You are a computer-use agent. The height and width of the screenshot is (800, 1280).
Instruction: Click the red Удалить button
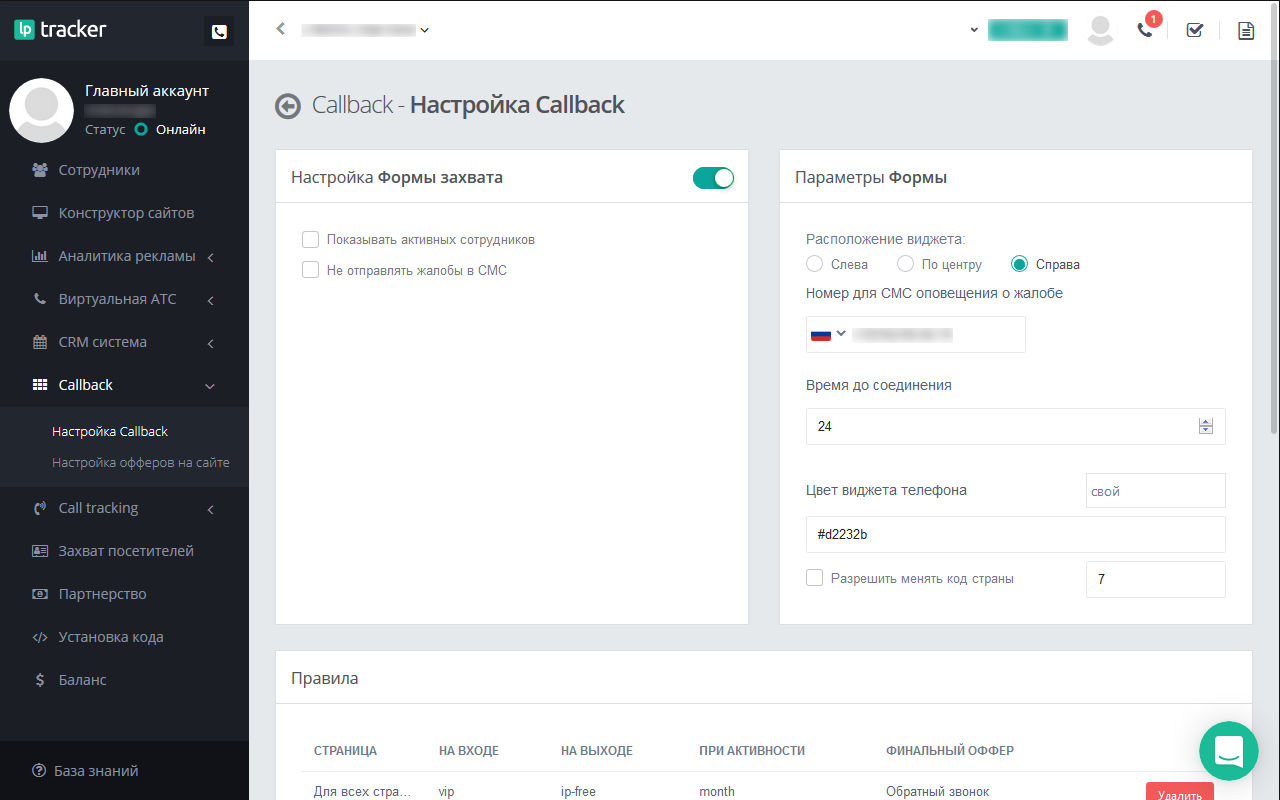pos(1179,794)
